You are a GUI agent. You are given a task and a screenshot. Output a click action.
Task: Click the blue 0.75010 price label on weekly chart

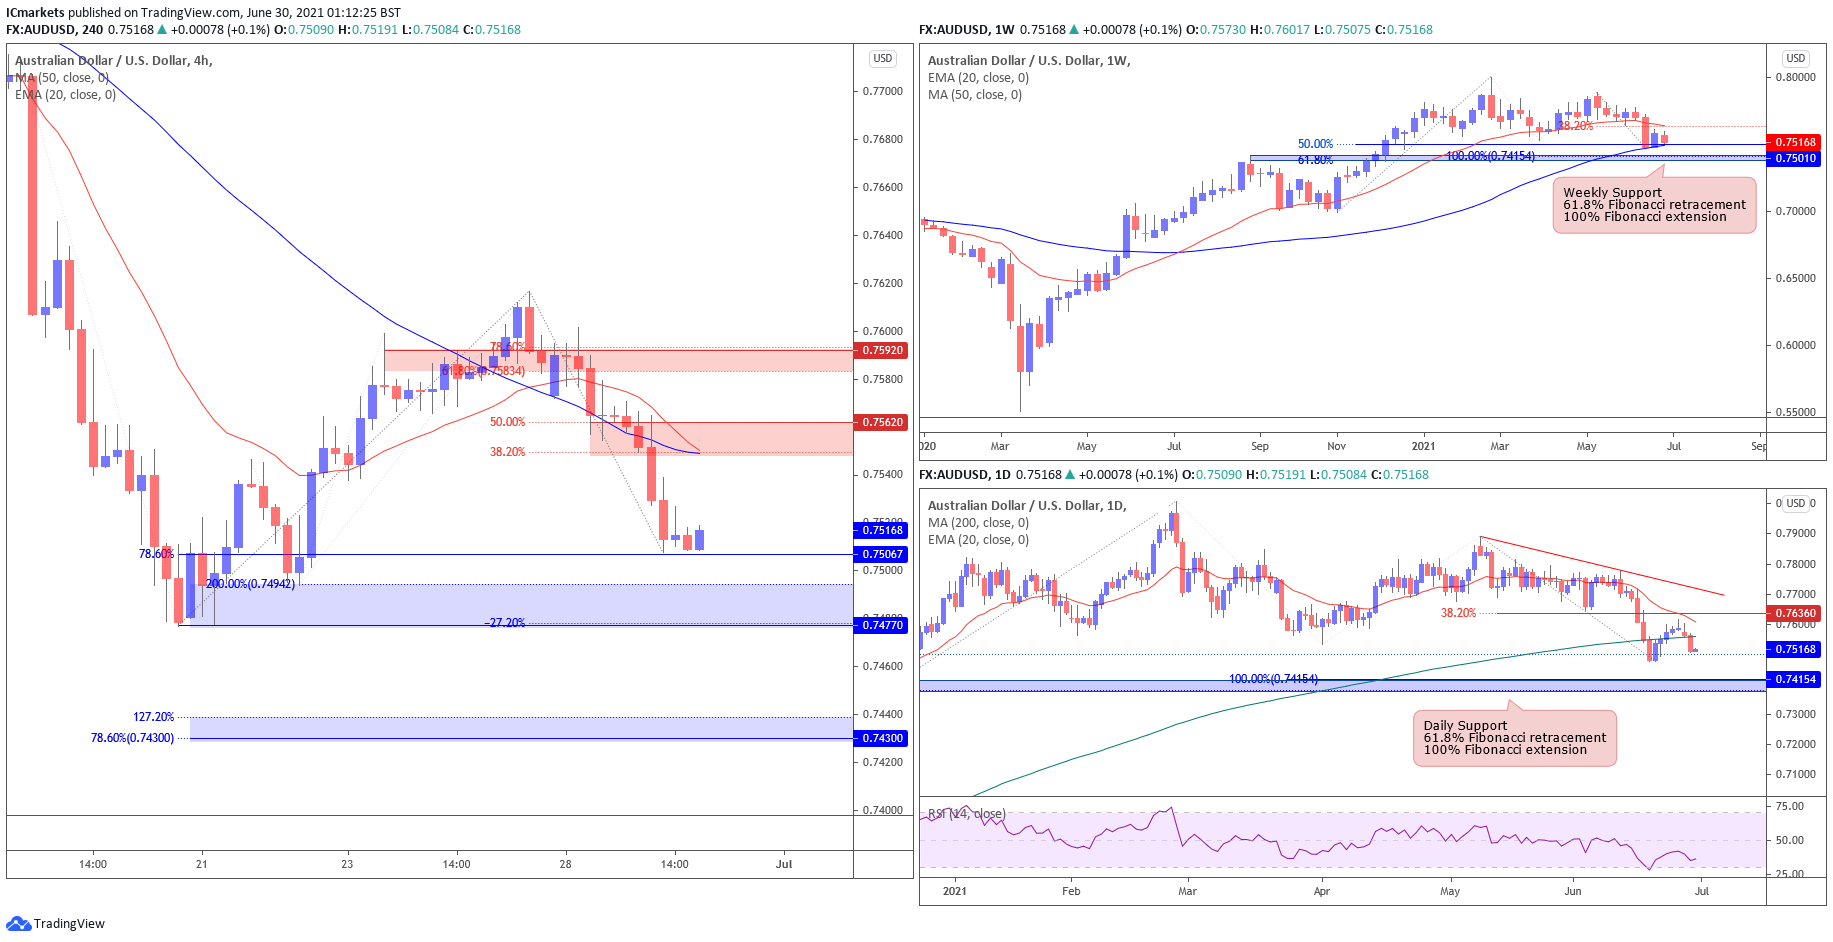coord(1795,159)
